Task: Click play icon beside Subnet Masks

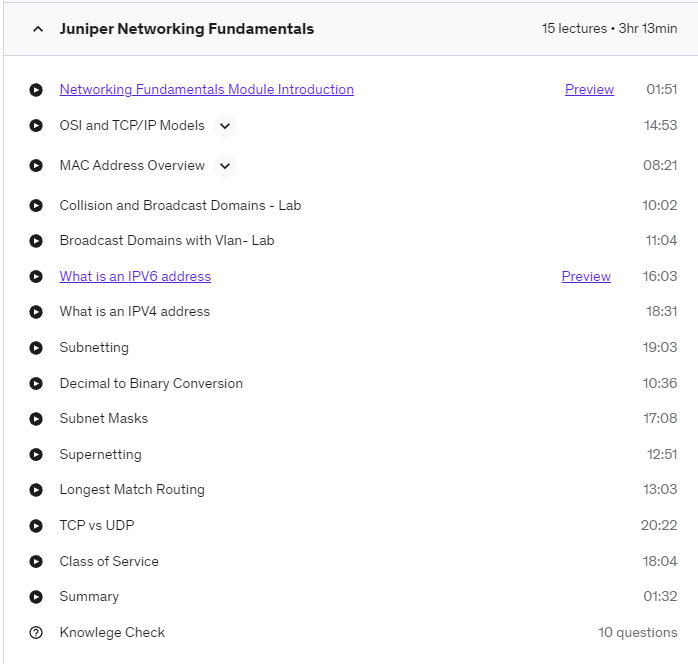Action: point(36,419)
